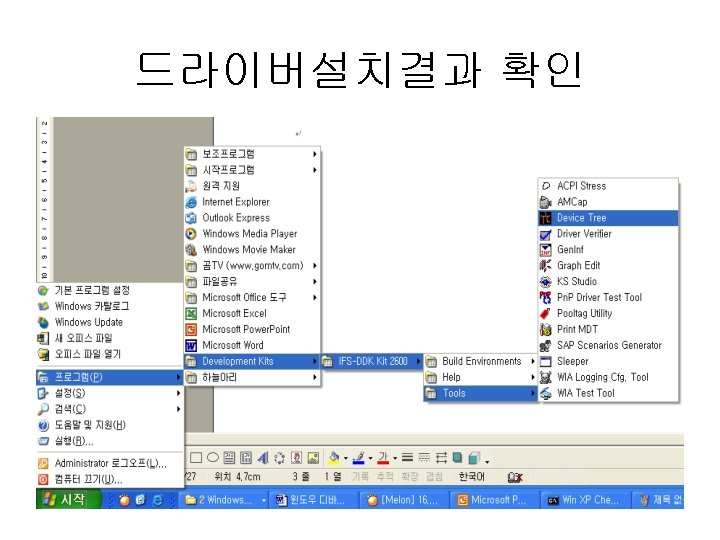Expand Development Kits submenu

pos(252,361)
